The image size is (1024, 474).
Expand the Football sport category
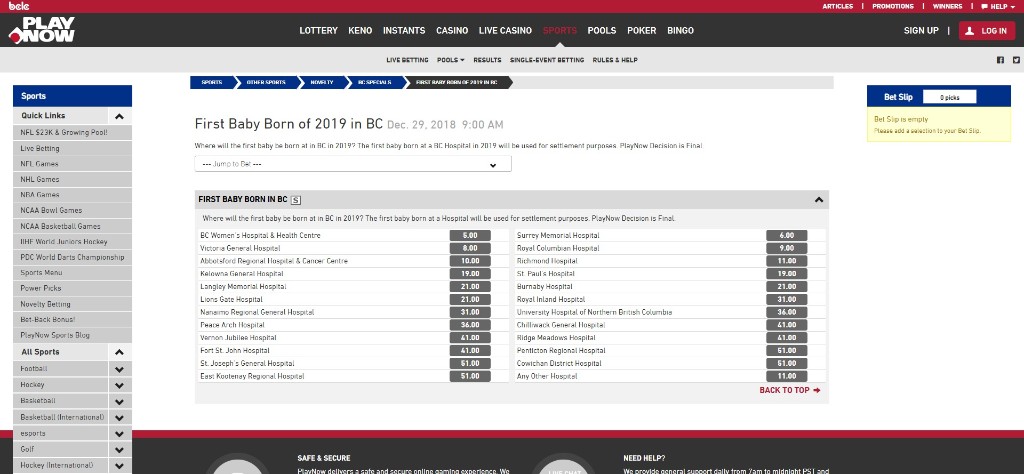tap(119, 369)
